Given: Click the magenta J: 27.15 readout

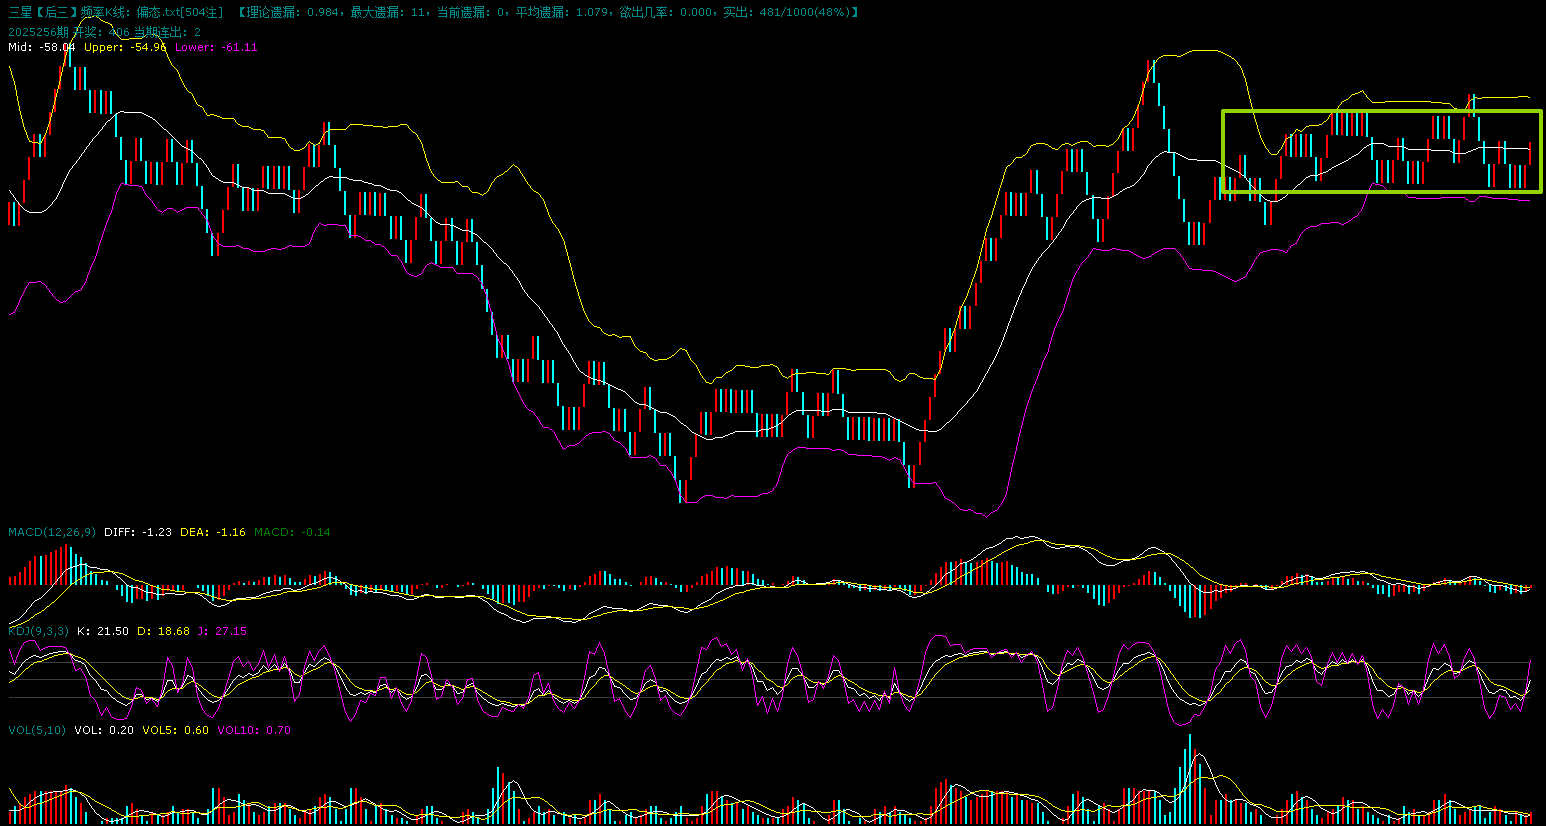Looking at the screenshot, I should (x=222, y=631).
